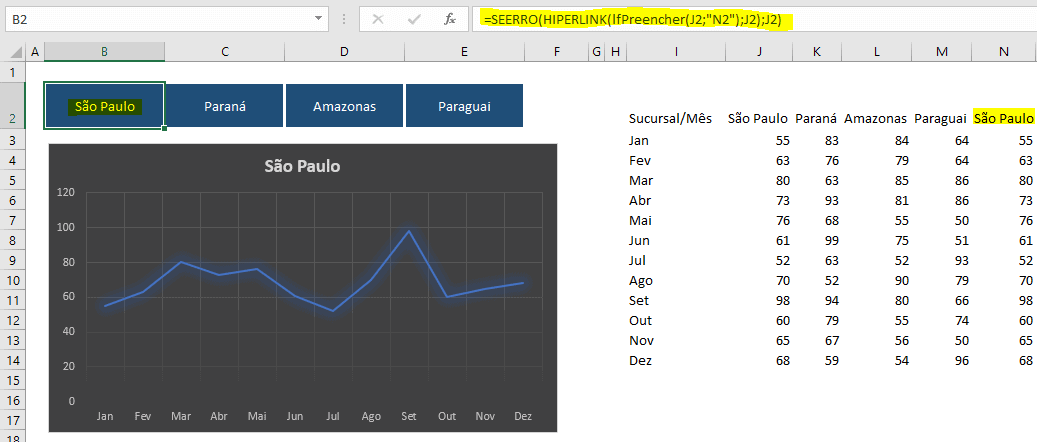This screenshot has height=442, width=1037.
Task: Click the Insert Function fx icon
Action: click(450, 19)
